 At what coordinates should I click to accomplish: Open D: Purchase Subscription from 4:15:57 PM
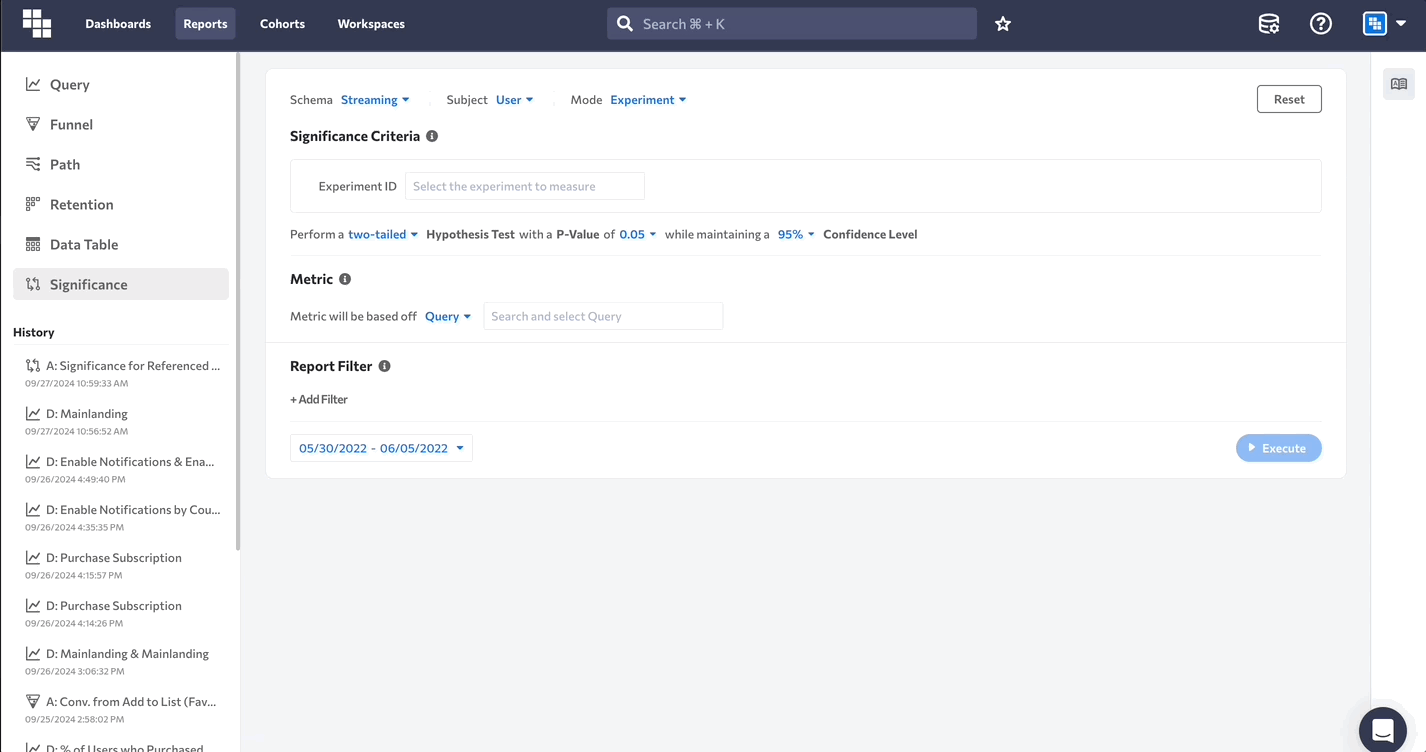pyautogui.click(x=122, y=565)
